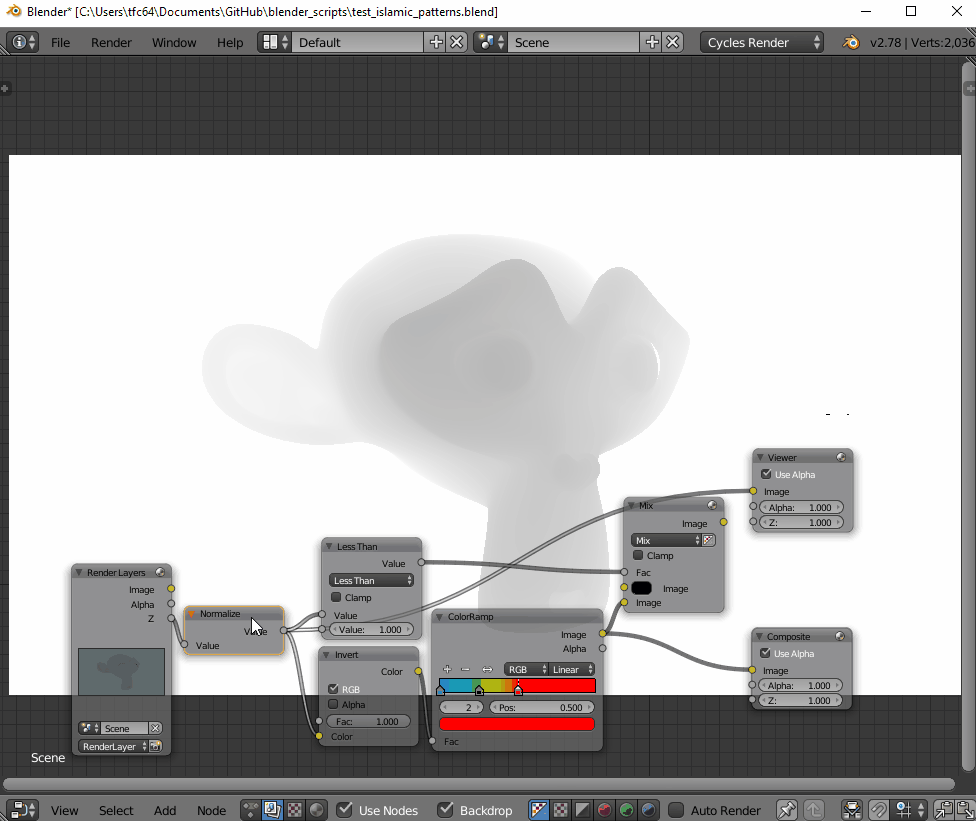This screenshot has height=821, width=976.
Task: Add a new color stop on ColorRamp
Action: click(x=447, y=669)
